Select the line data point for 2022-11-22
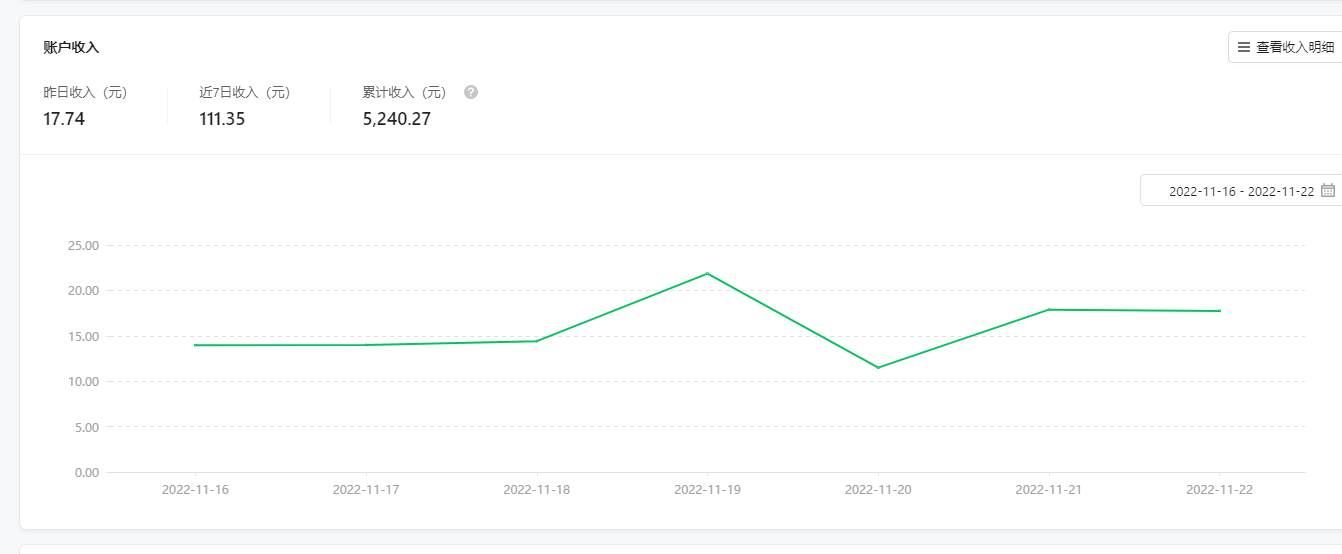Viewport: 1342px width, 554px height. [1219, 311]
